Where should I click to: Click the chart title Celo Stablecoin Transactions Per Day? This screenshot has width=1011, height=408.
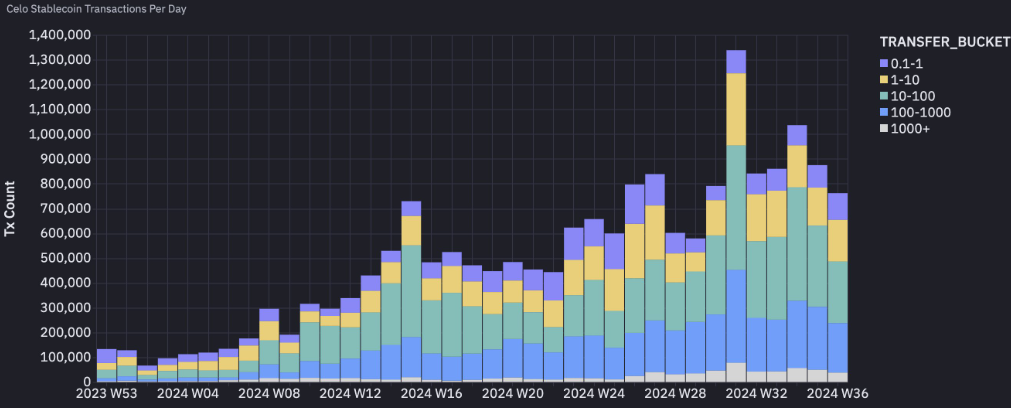point(97,10)
